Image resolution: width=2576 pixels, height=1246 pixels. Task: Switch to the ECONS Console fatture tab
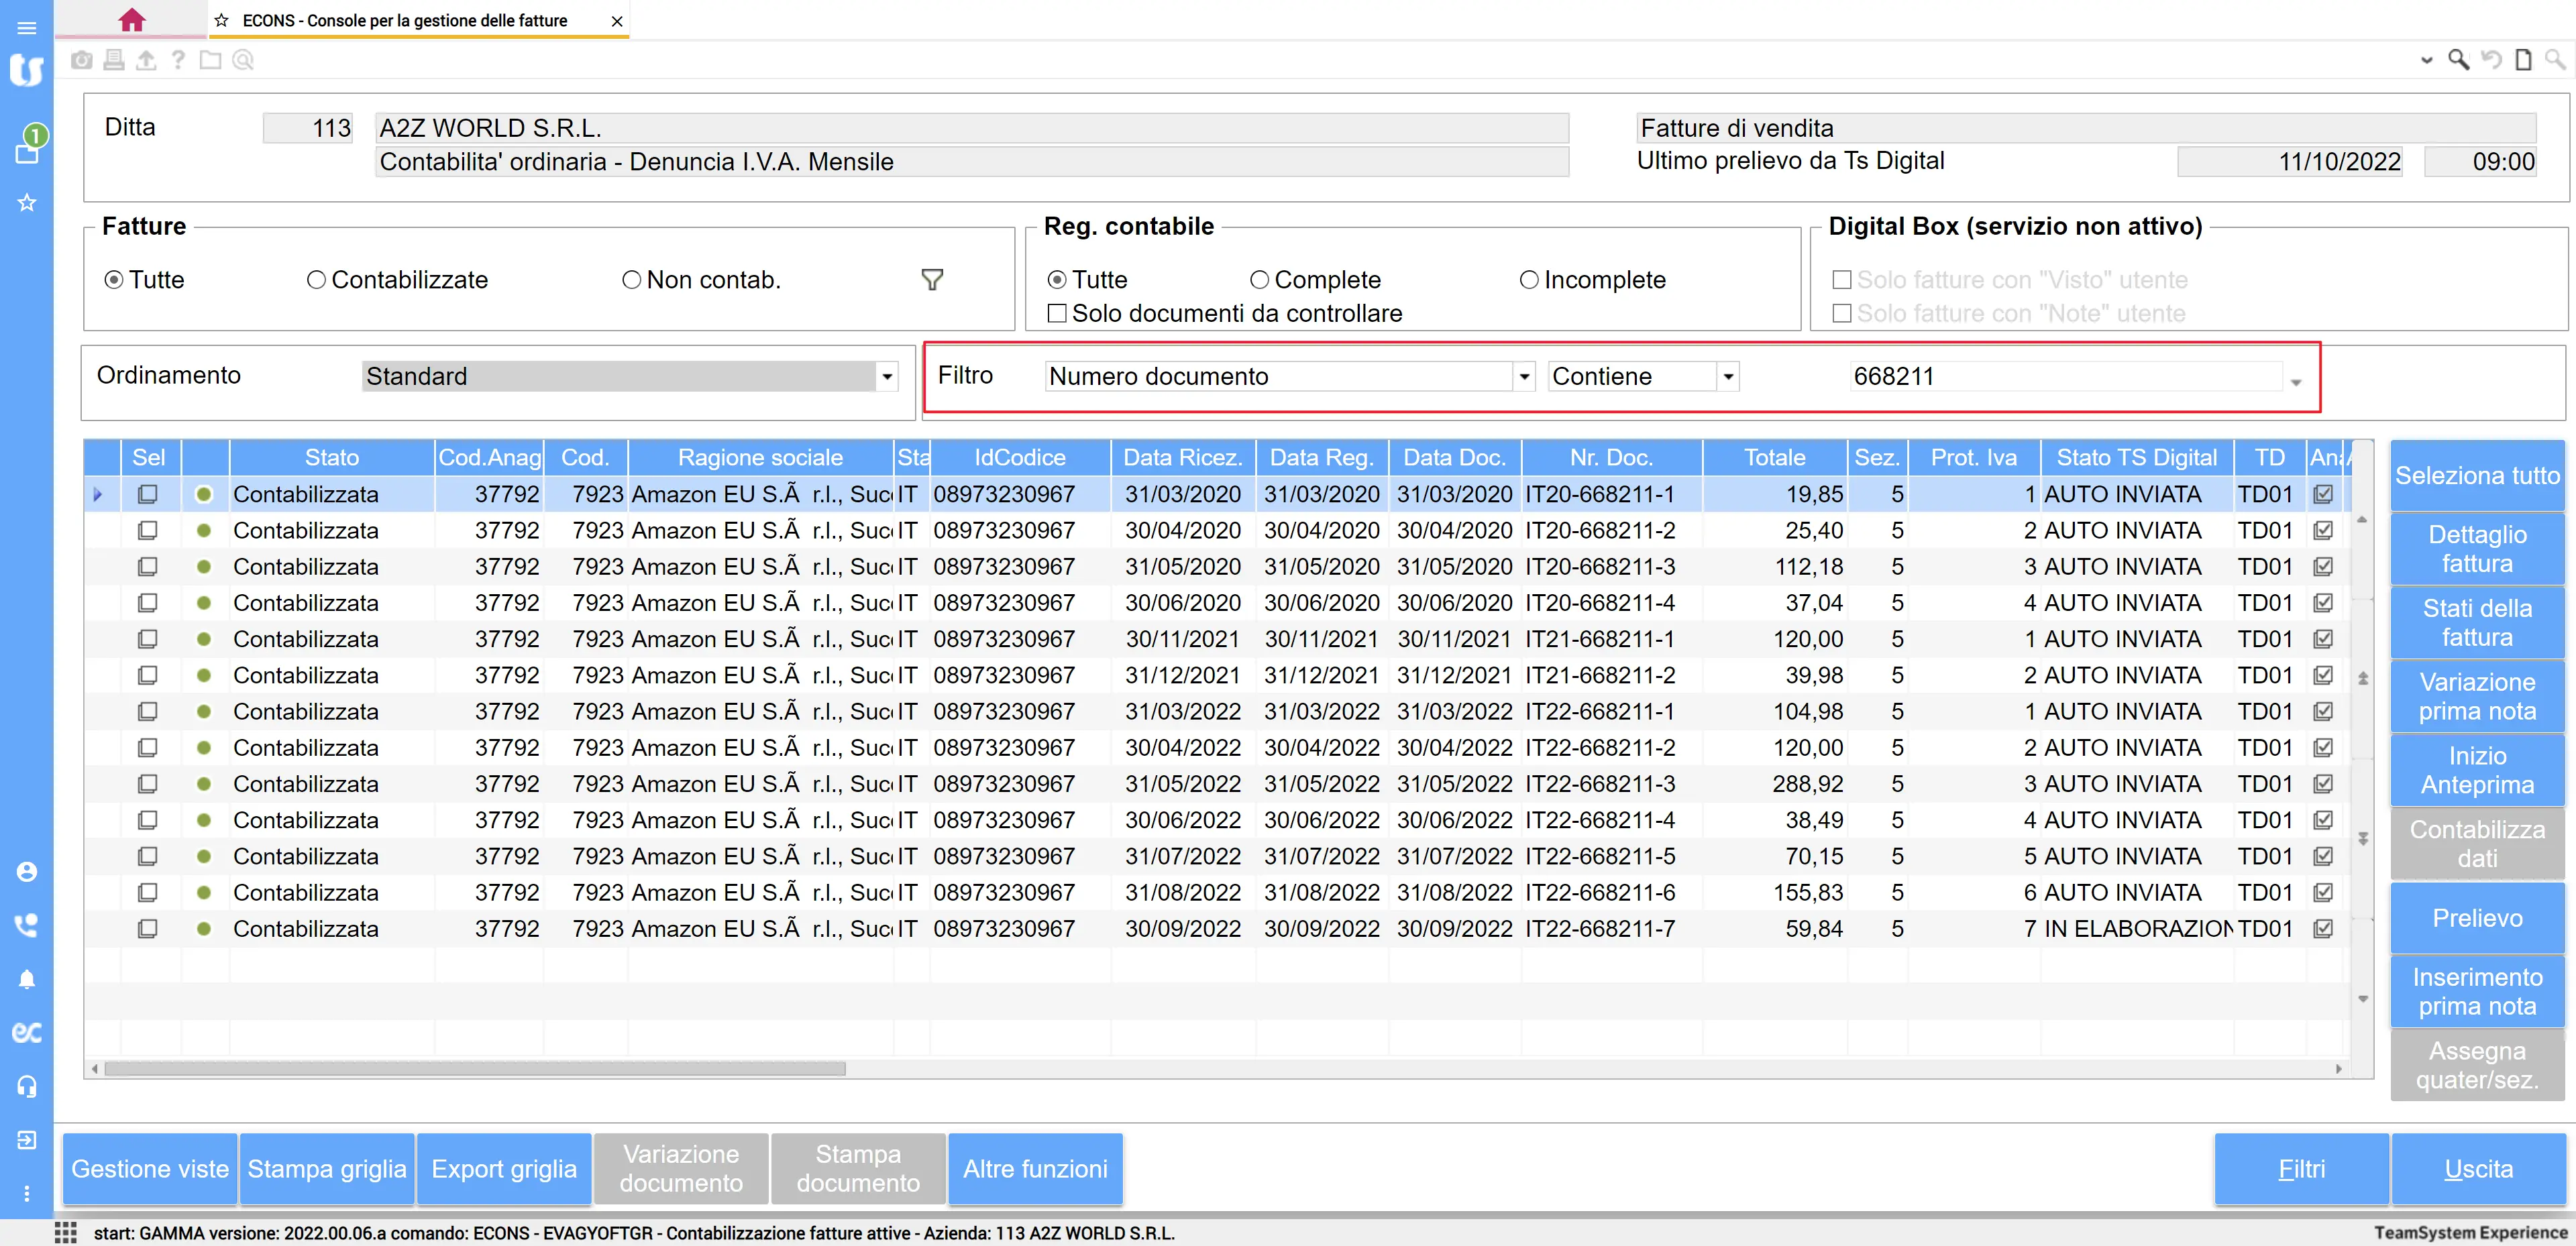[x=405, y=20]
